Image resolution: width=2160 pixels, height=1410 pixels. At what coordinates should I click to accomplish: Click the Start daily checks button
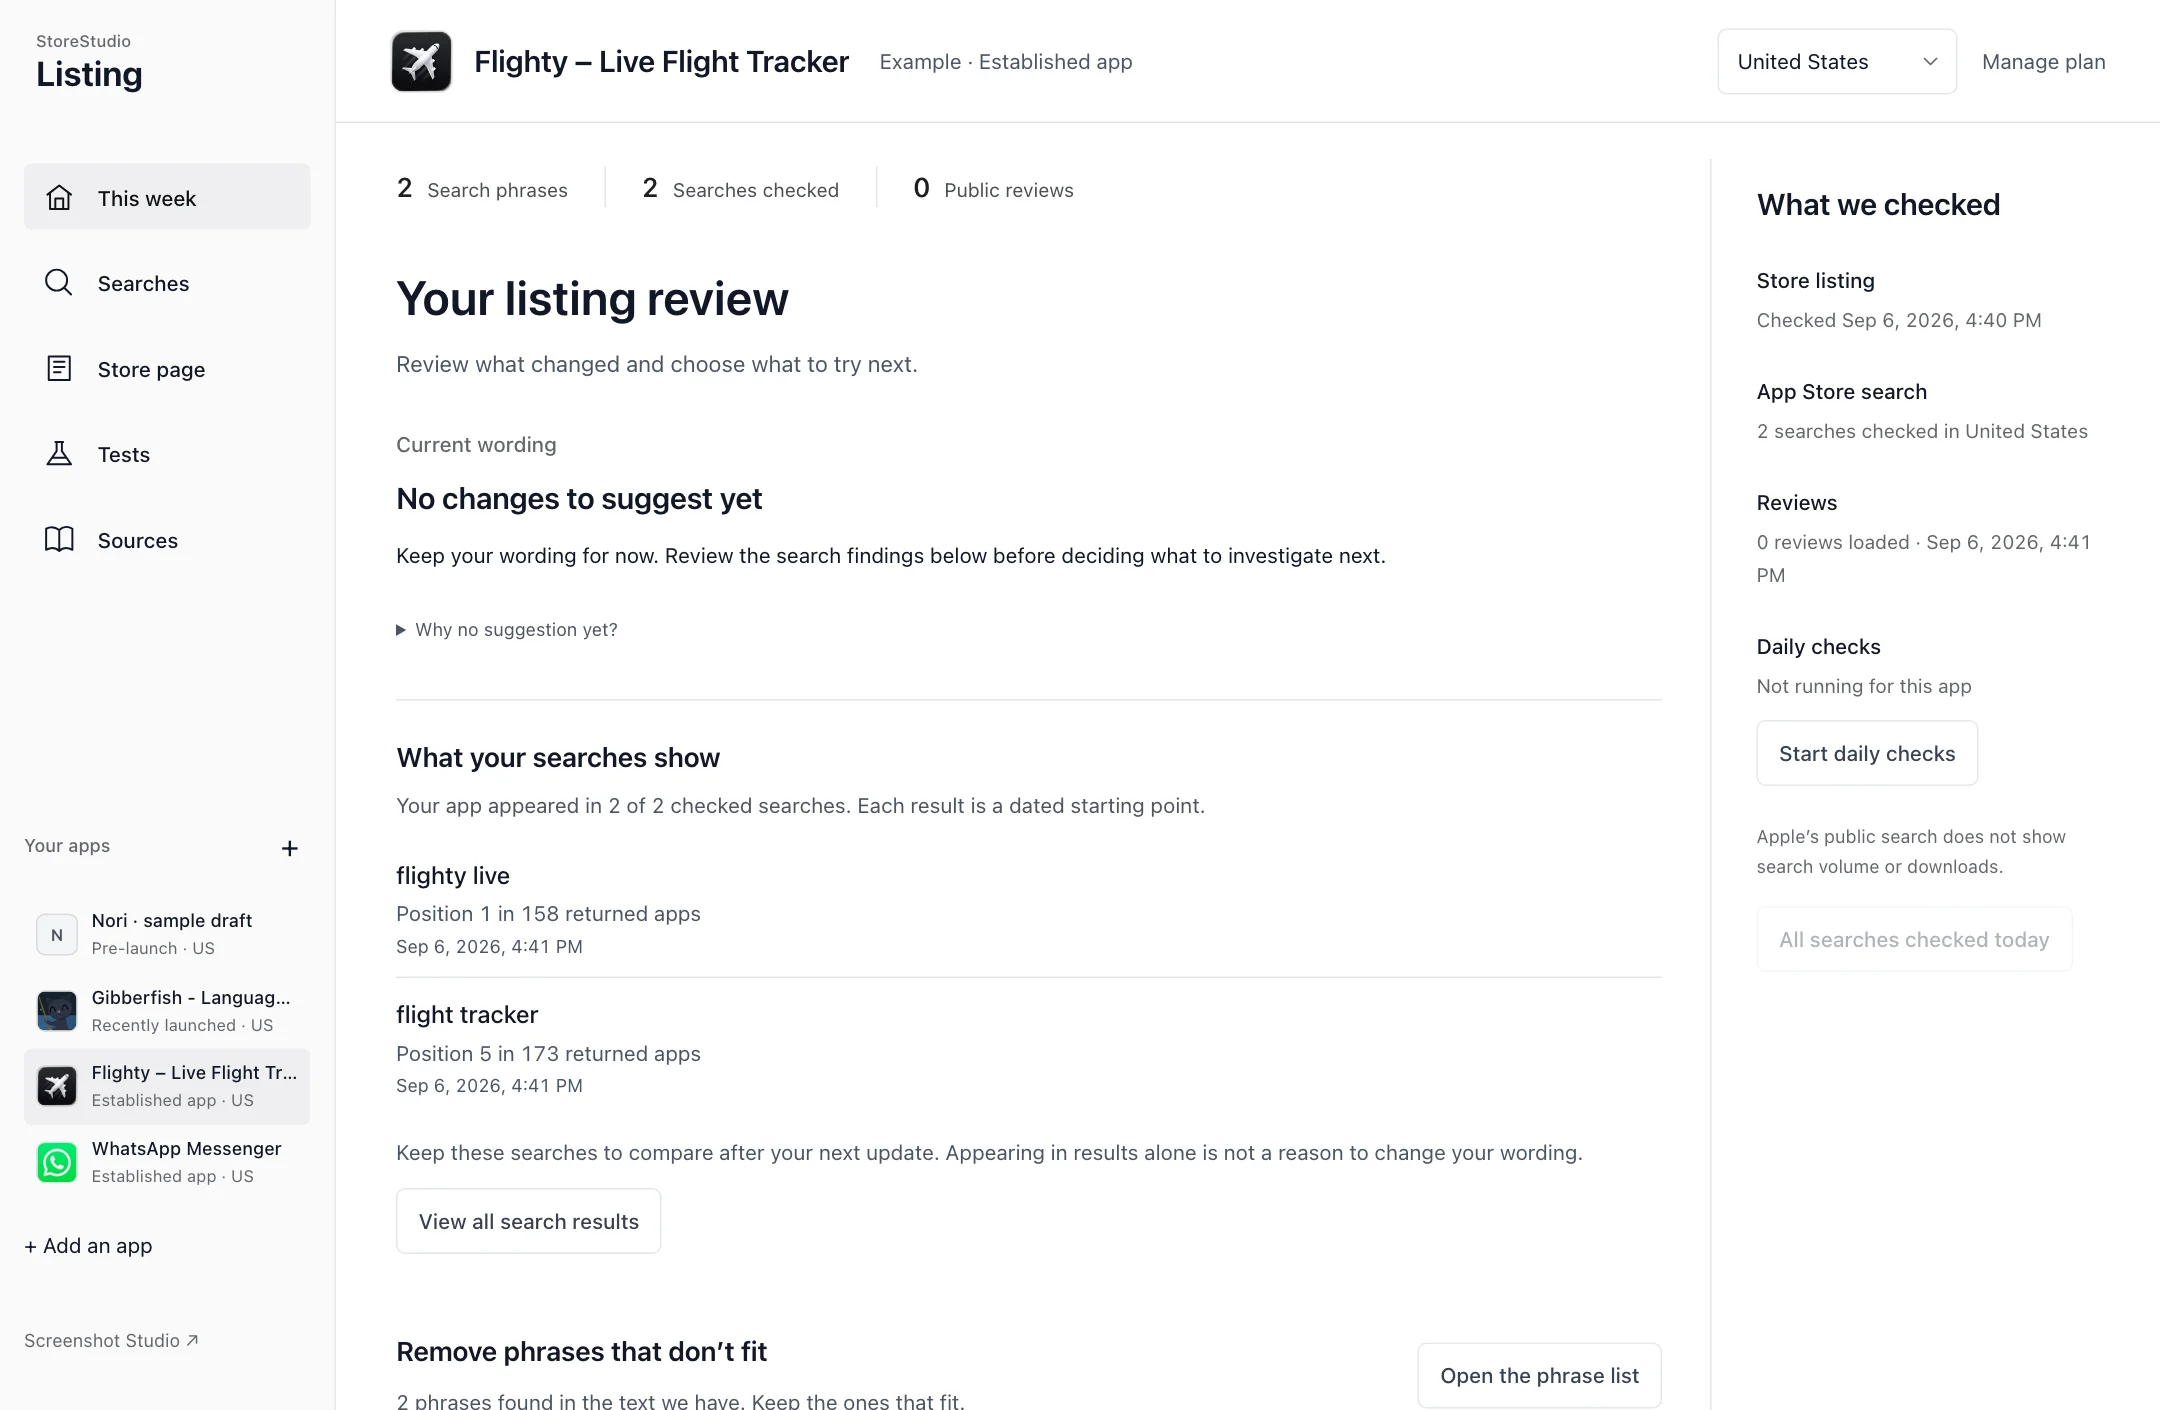pyautogui.click(x=1867, y=753)
